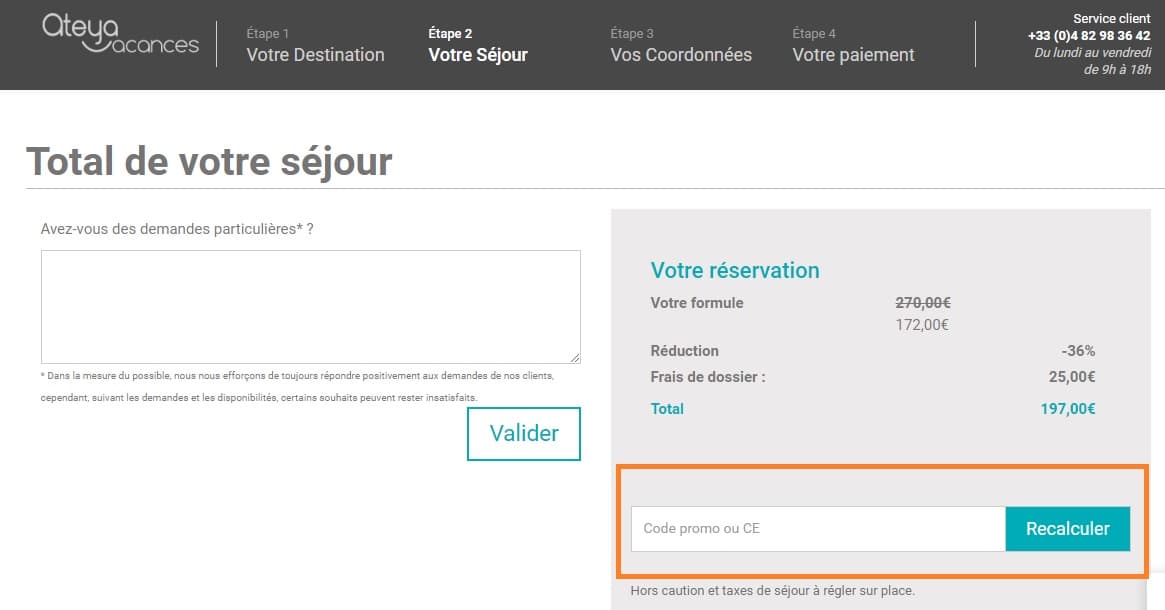Click the Votre formule label
Screen dimensions: 1165x610
[x=696, y=302]
